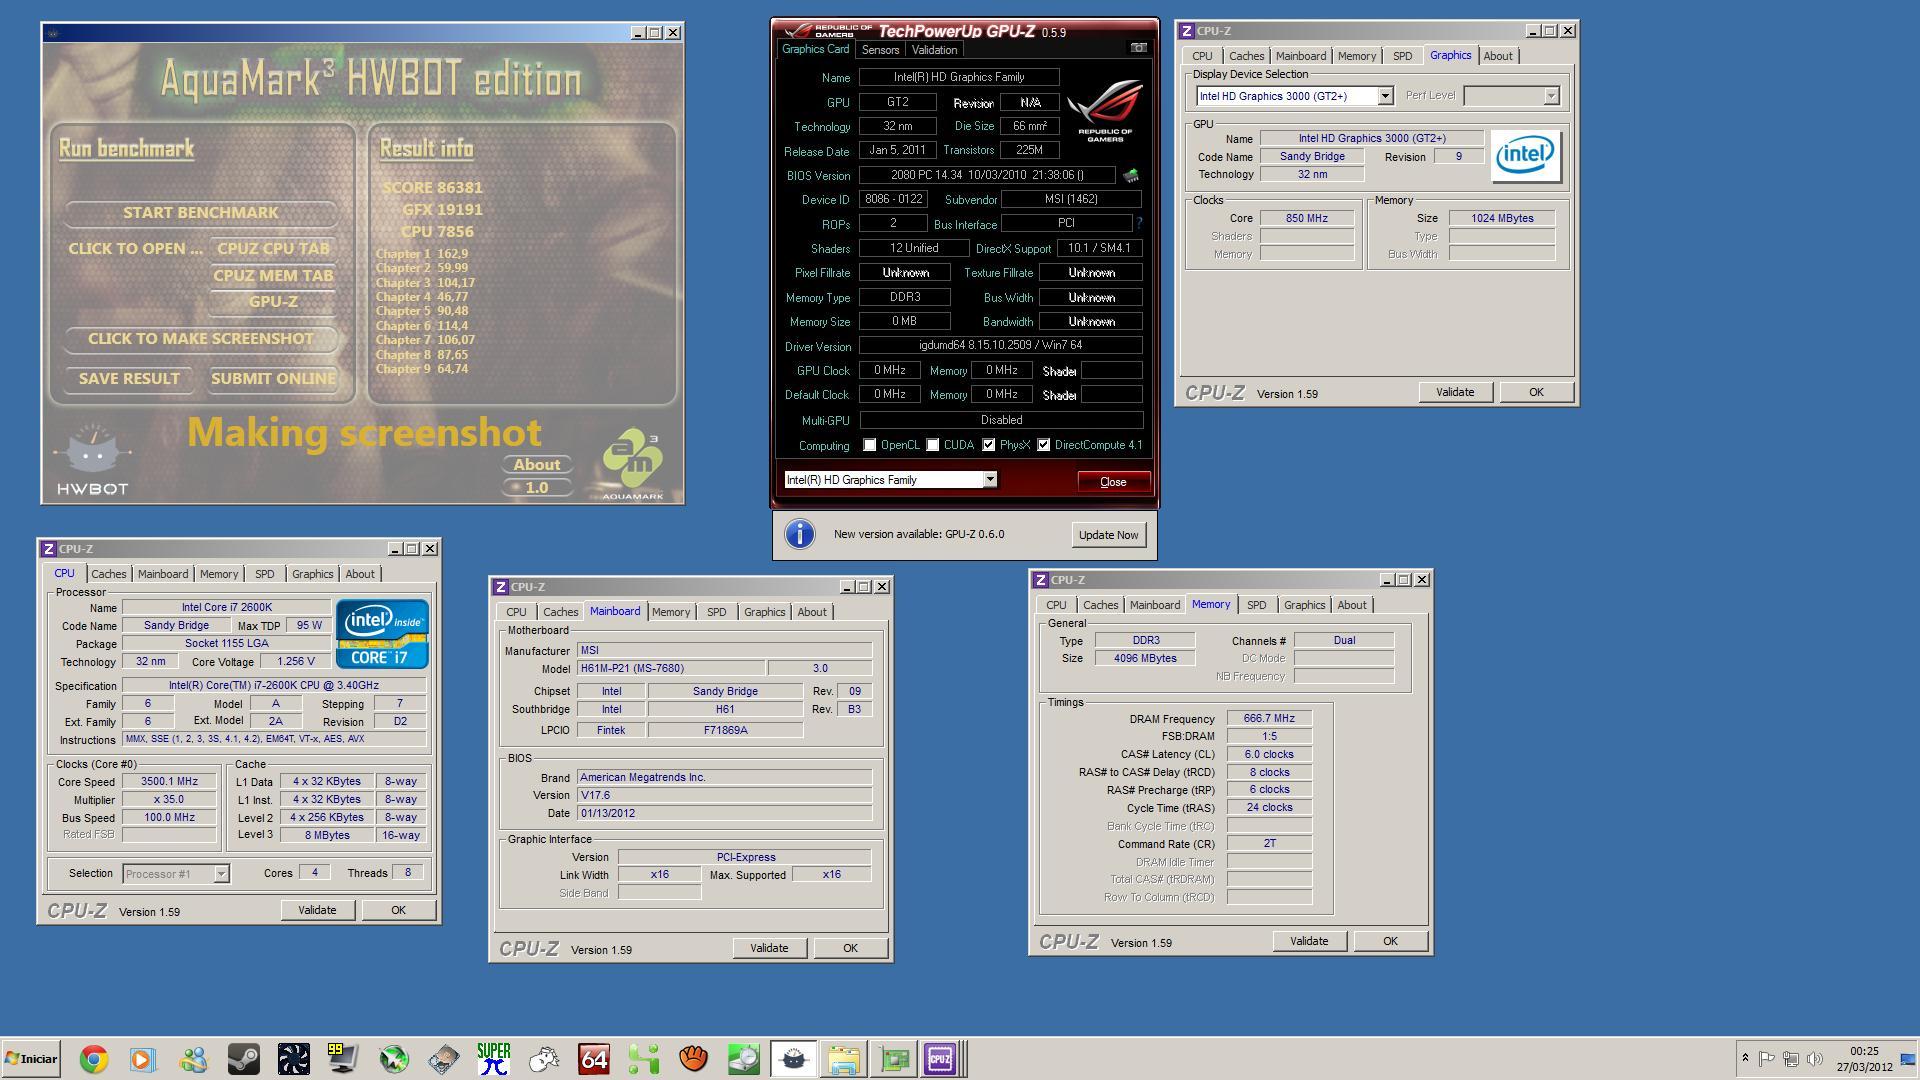Click SAVE RESULT in AquaMark
Viewport: 1920px width, 1080px height.
click(129, 379)
